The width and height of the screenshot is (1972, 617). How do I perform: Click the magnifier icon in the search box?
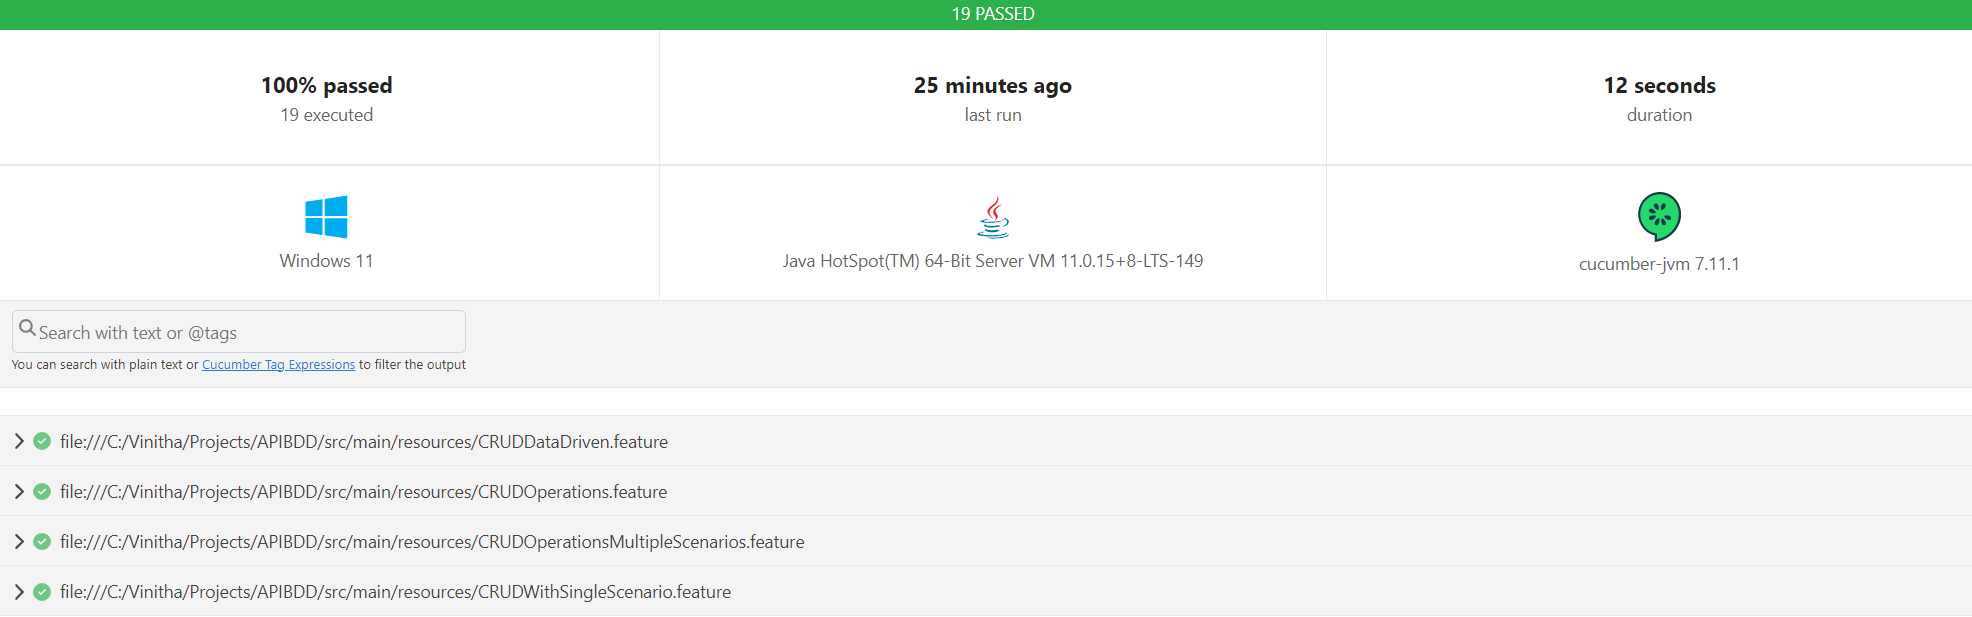point(28,328)
